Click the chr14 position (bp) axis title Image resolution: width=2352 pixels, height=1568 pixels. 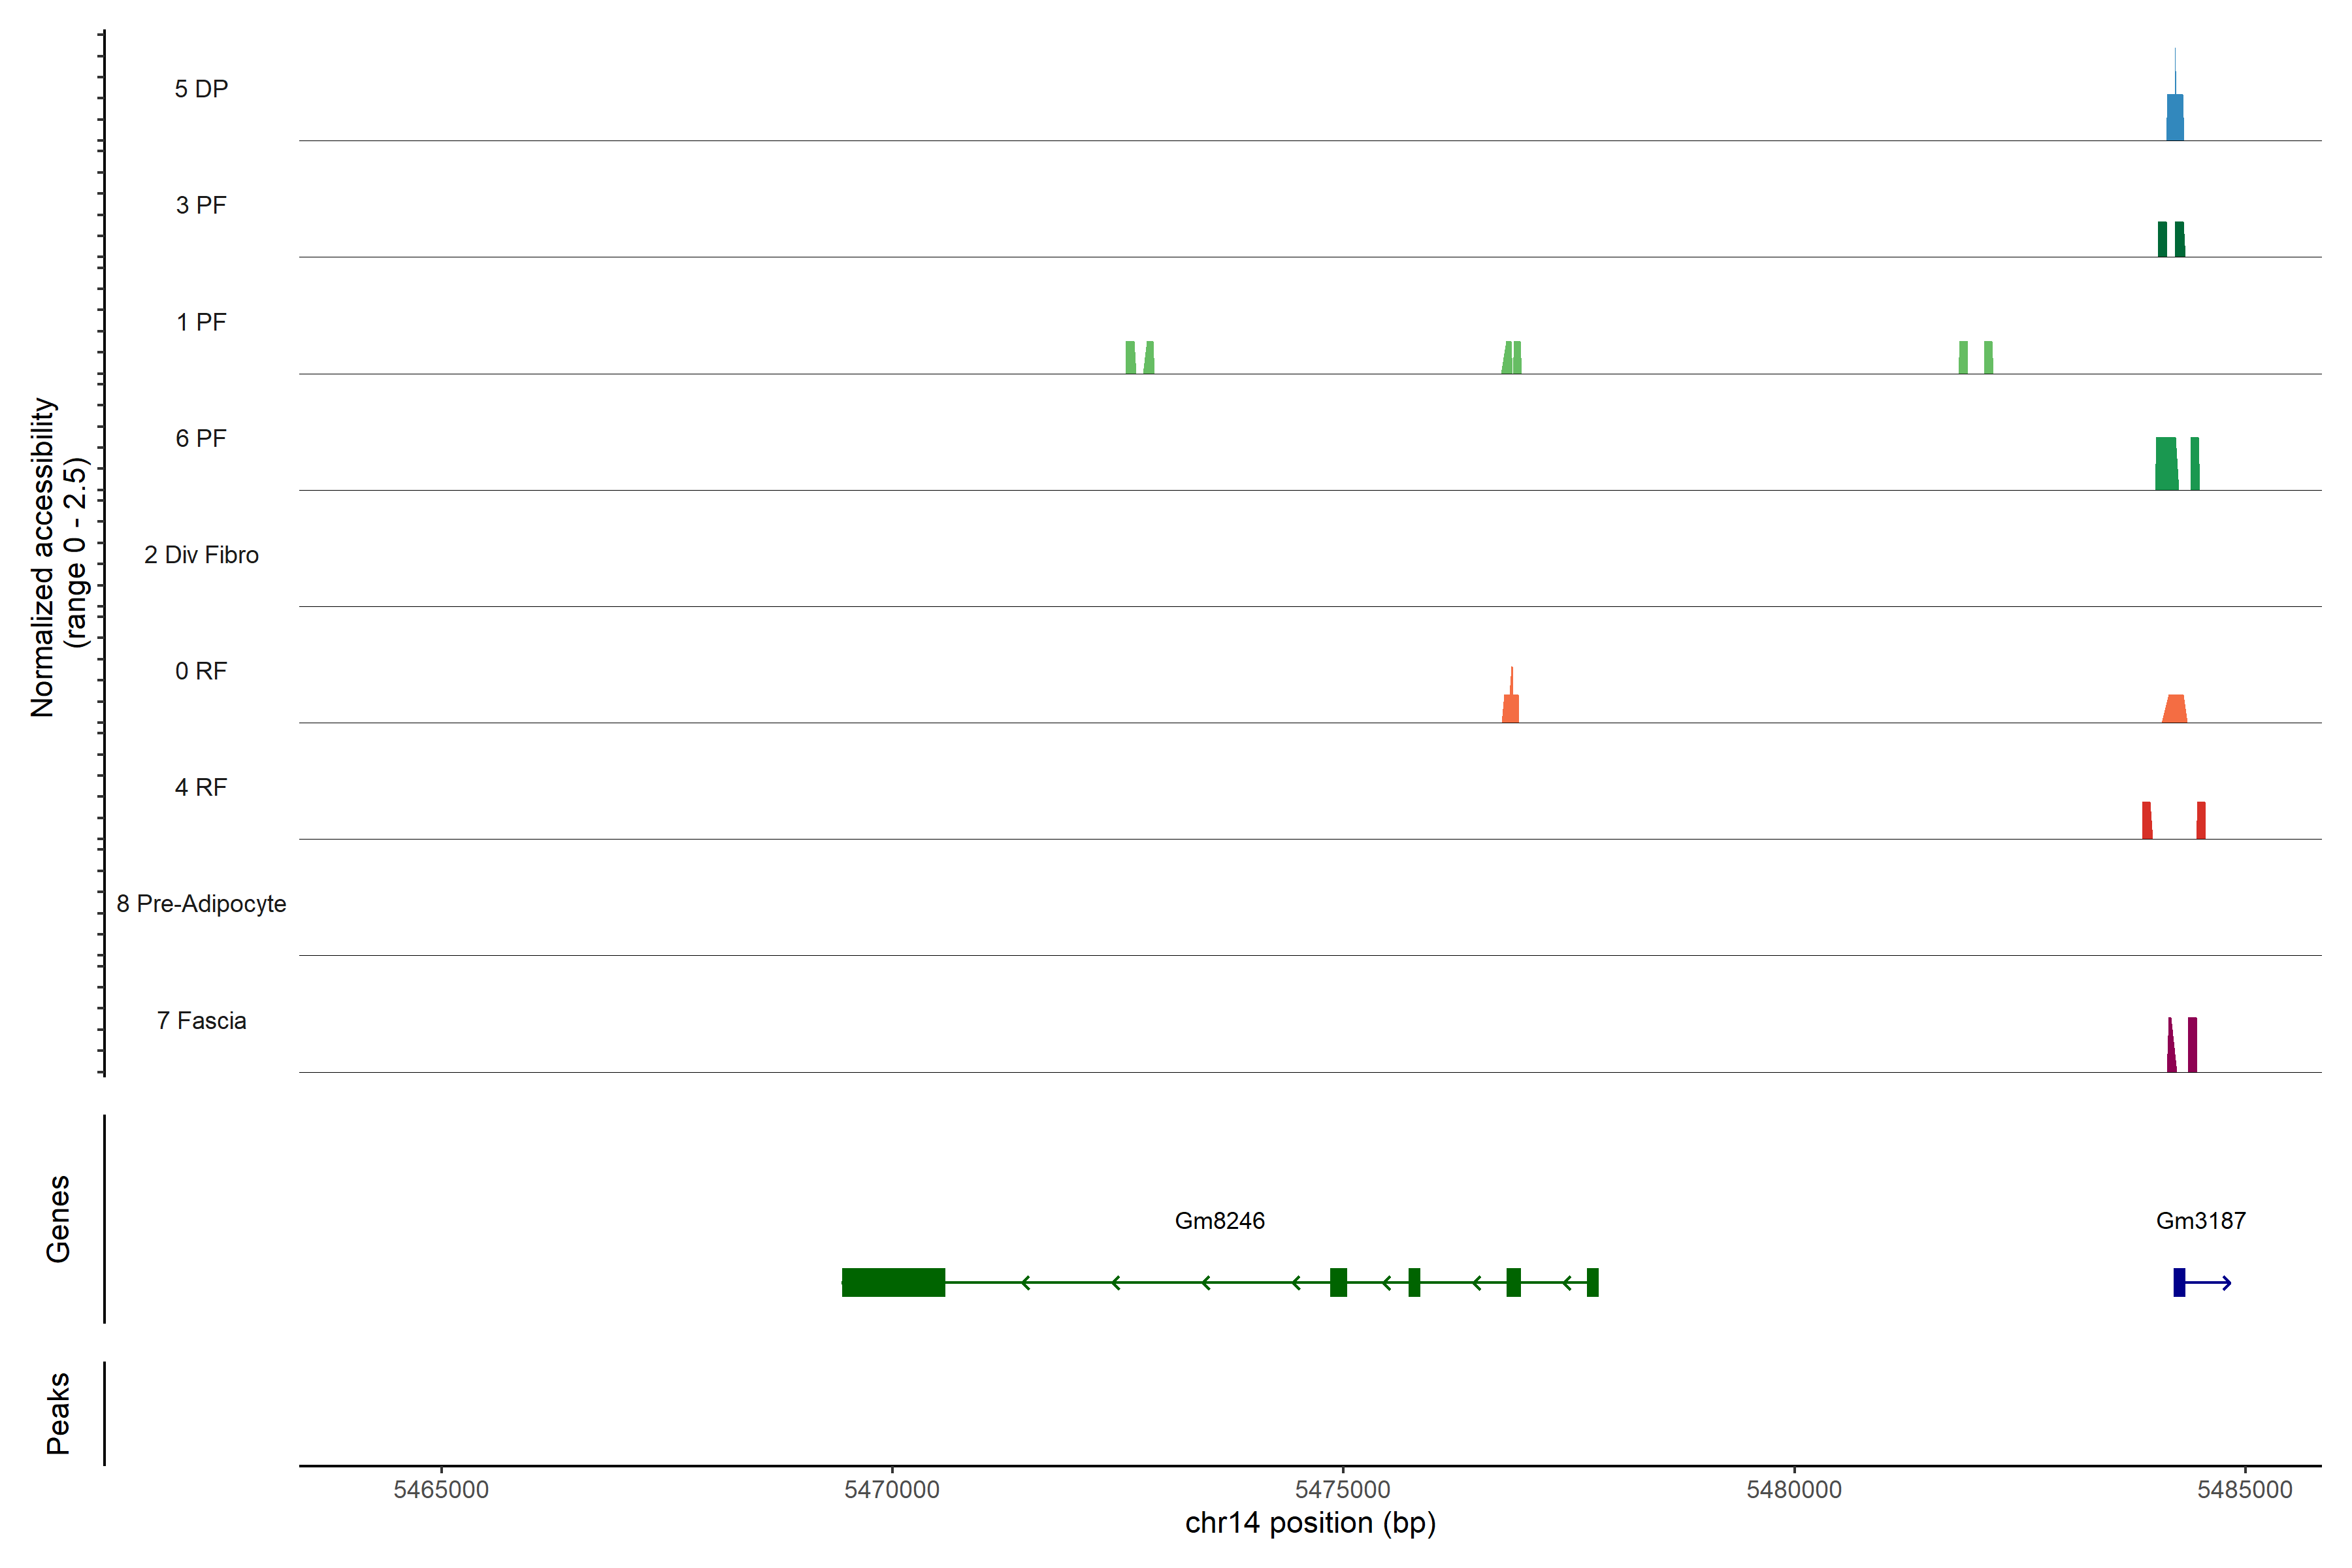coord(1310,1523)
